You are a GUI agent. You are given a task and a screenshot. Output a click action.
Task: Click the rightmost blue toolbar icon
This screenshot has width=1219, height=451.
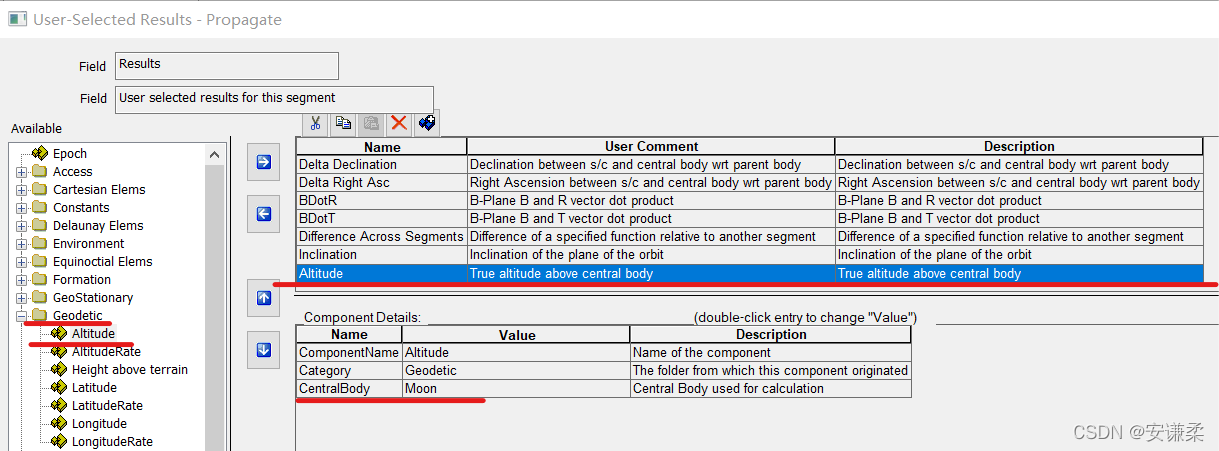tap(427, 123)
